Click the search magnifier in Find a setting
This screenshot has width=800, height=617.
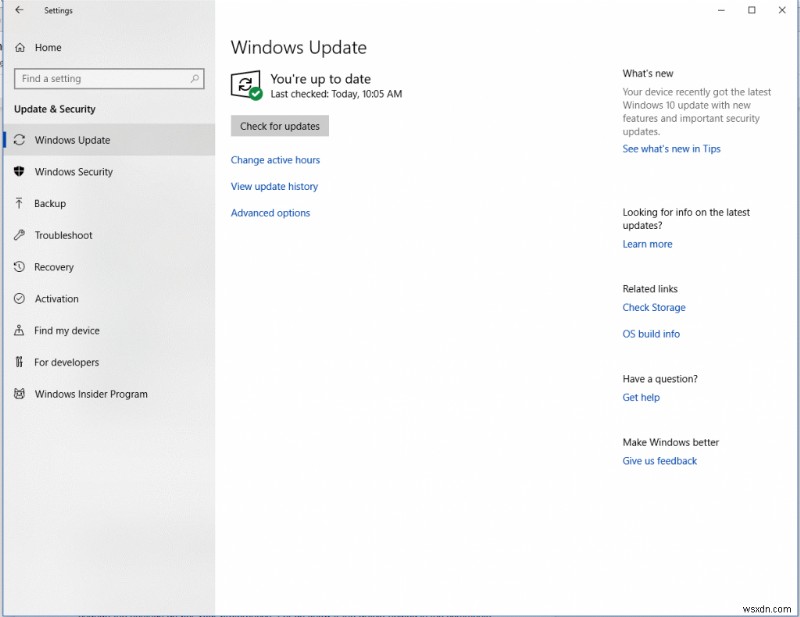(196, 78)
